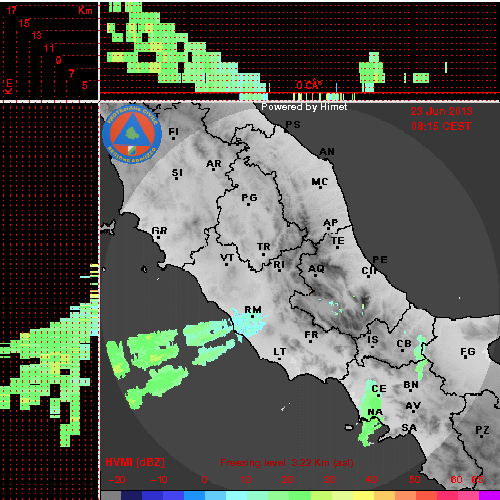Select the AR city label

[214, 164]
